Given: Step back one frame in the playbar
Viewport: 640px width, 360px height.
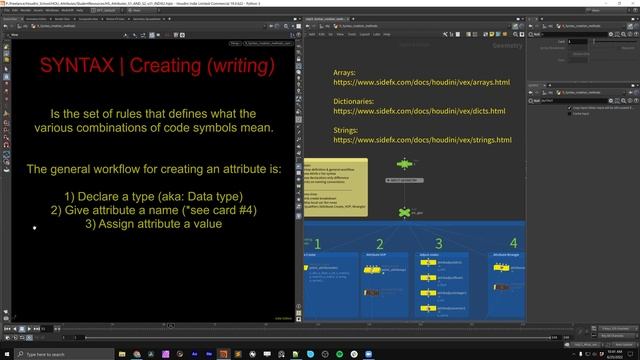Looking at the screenshot, I should 15,329.
